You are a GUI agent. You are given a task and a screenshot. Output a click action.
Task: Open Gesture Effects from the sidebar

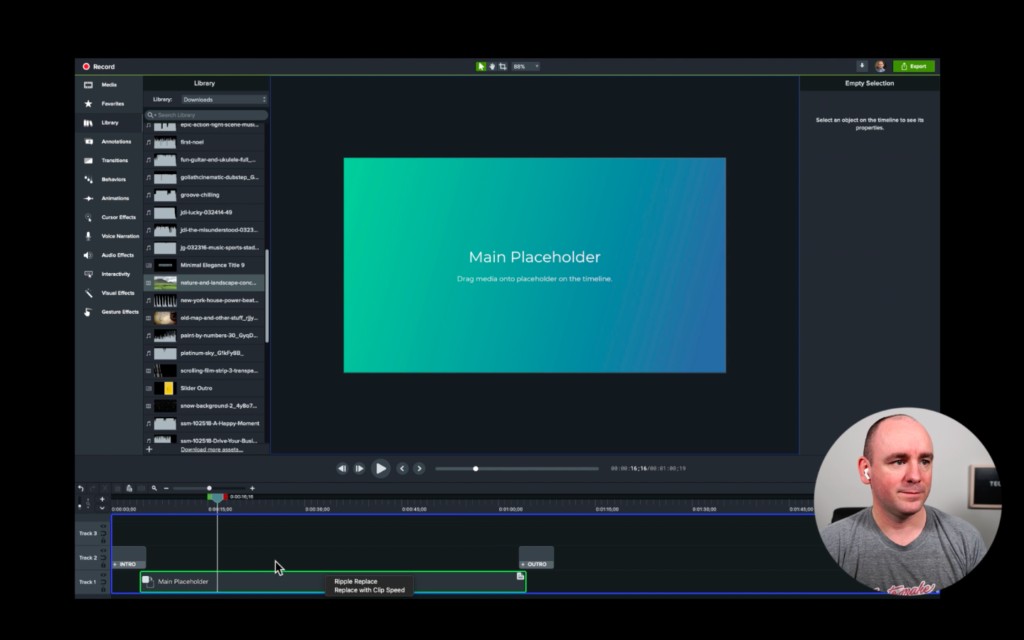(x=113, y=311)
